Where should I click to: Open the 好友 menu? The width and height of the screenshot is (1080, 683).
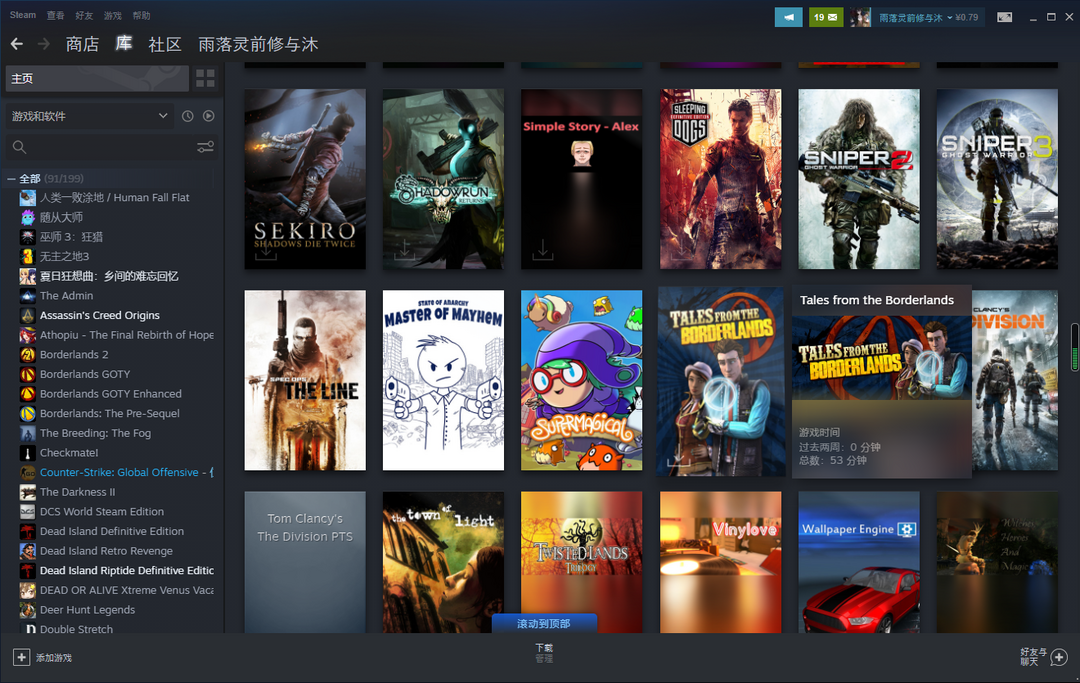[84, 15]
